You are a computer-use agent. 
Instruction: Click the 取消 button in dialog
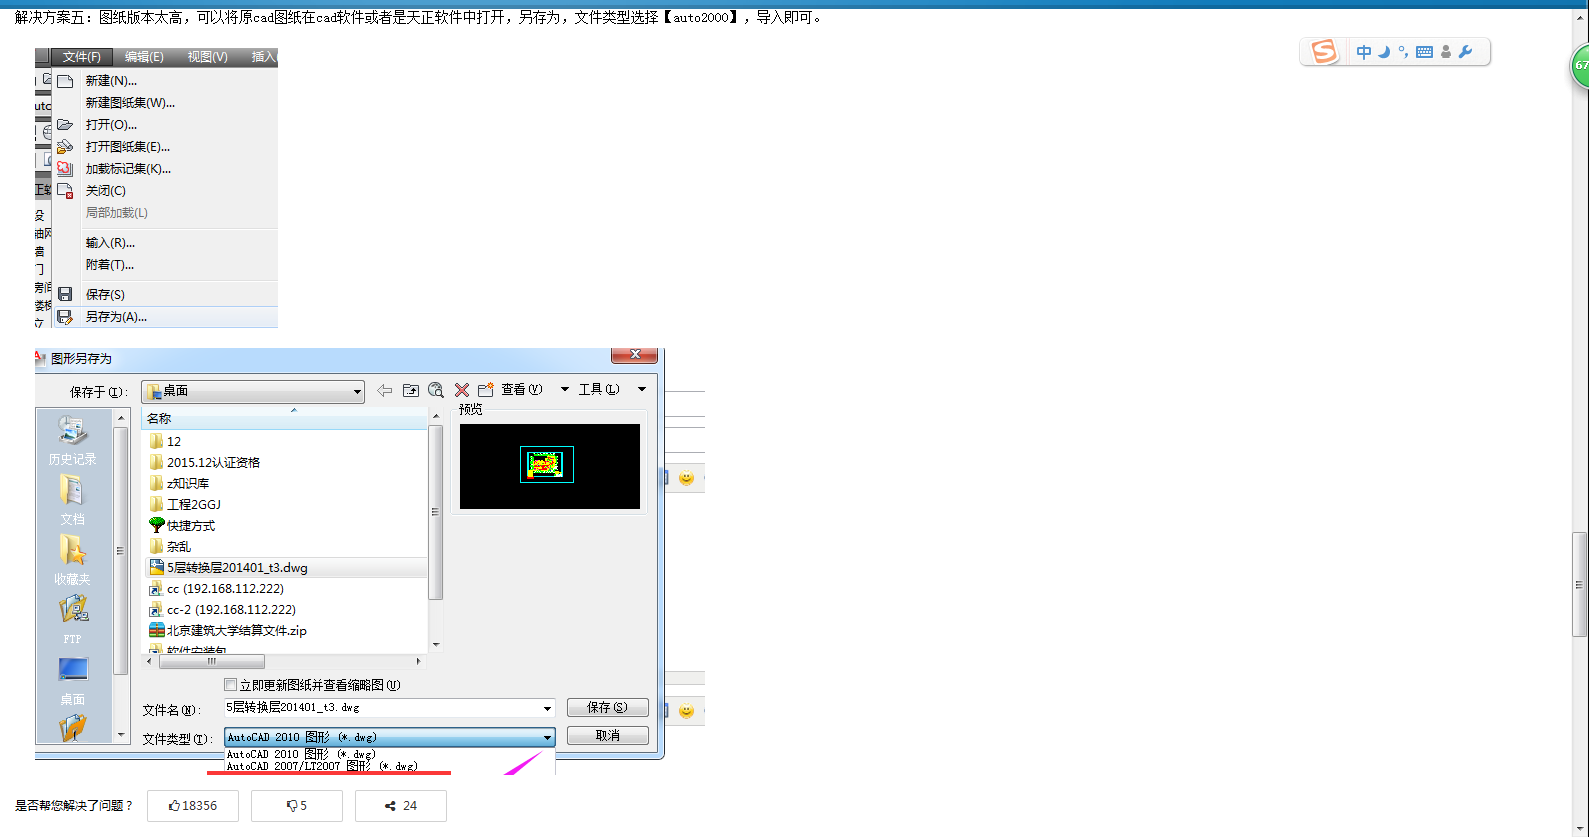608,736
